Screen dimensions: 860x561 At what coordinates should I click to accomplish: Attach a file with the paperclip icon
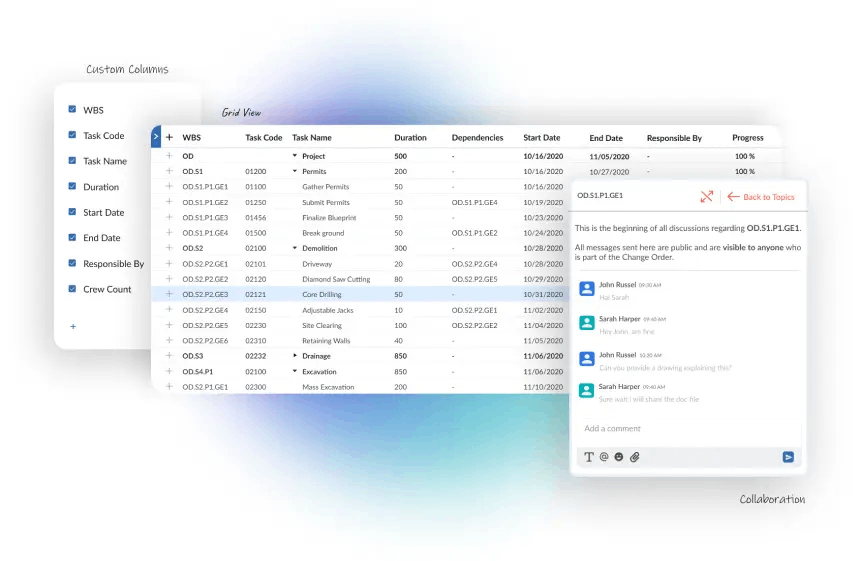635,457
